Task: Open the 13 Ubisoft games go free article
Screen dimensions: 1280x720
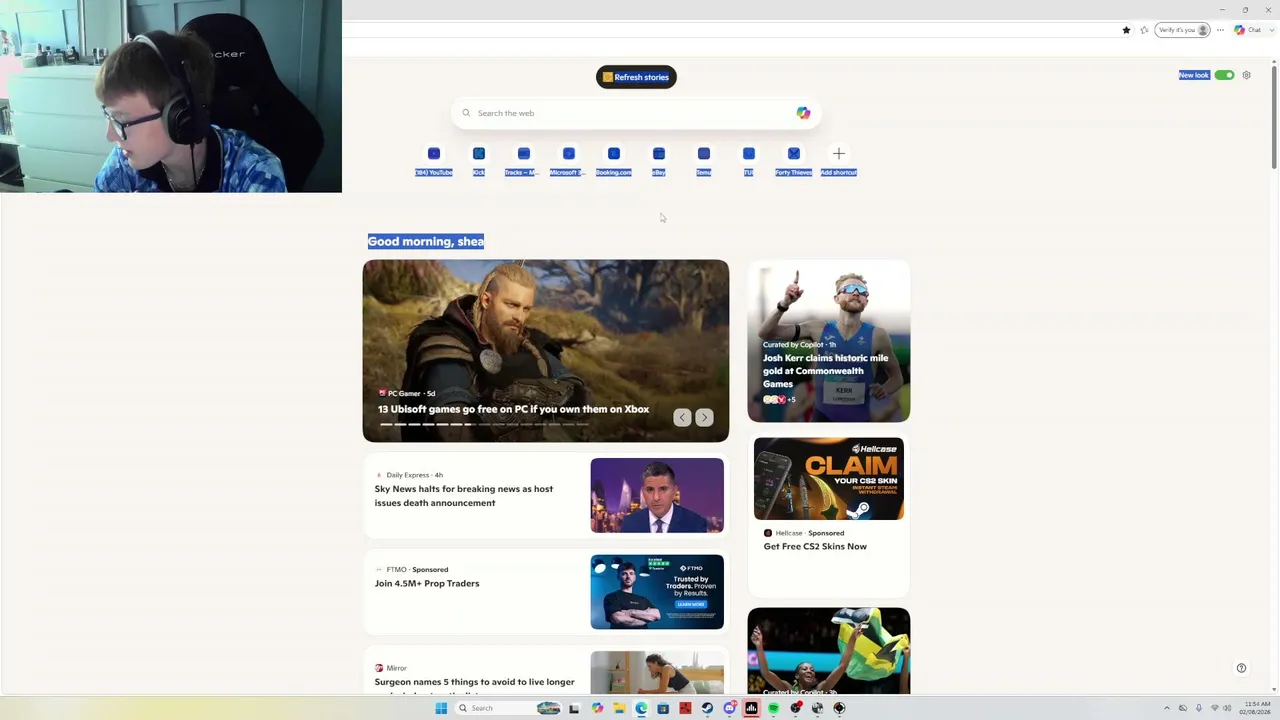Action: (513, 409)
